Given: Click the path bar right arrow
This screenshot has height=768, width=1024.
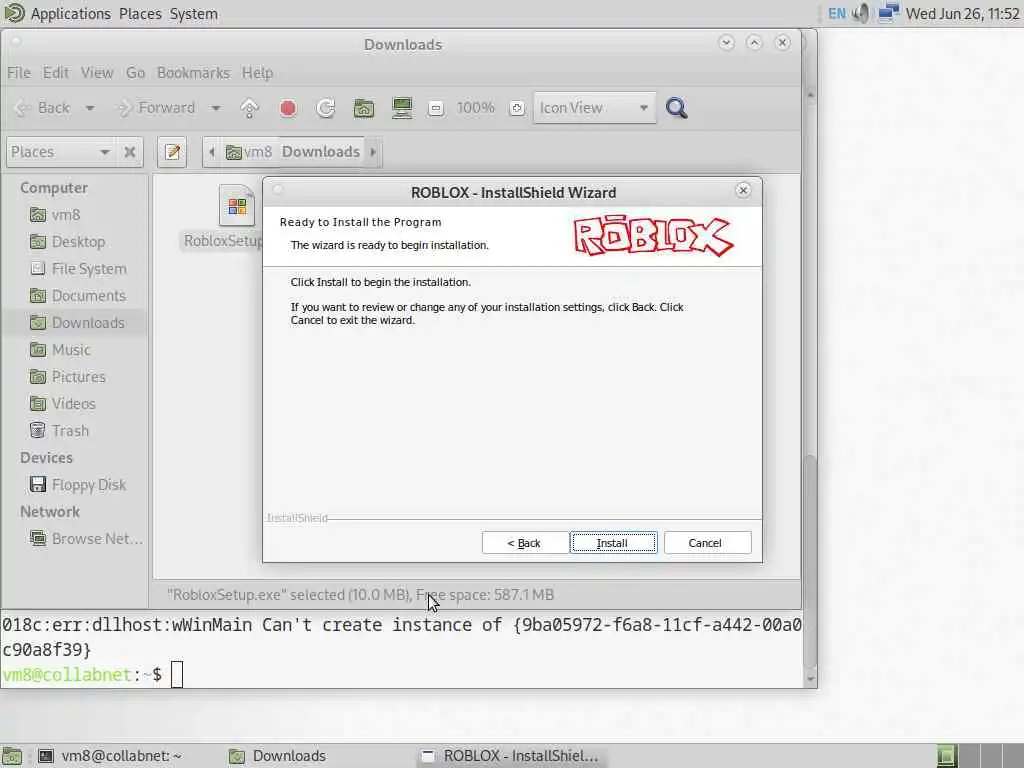Looking at the screenshot, I should pos(373,152).
